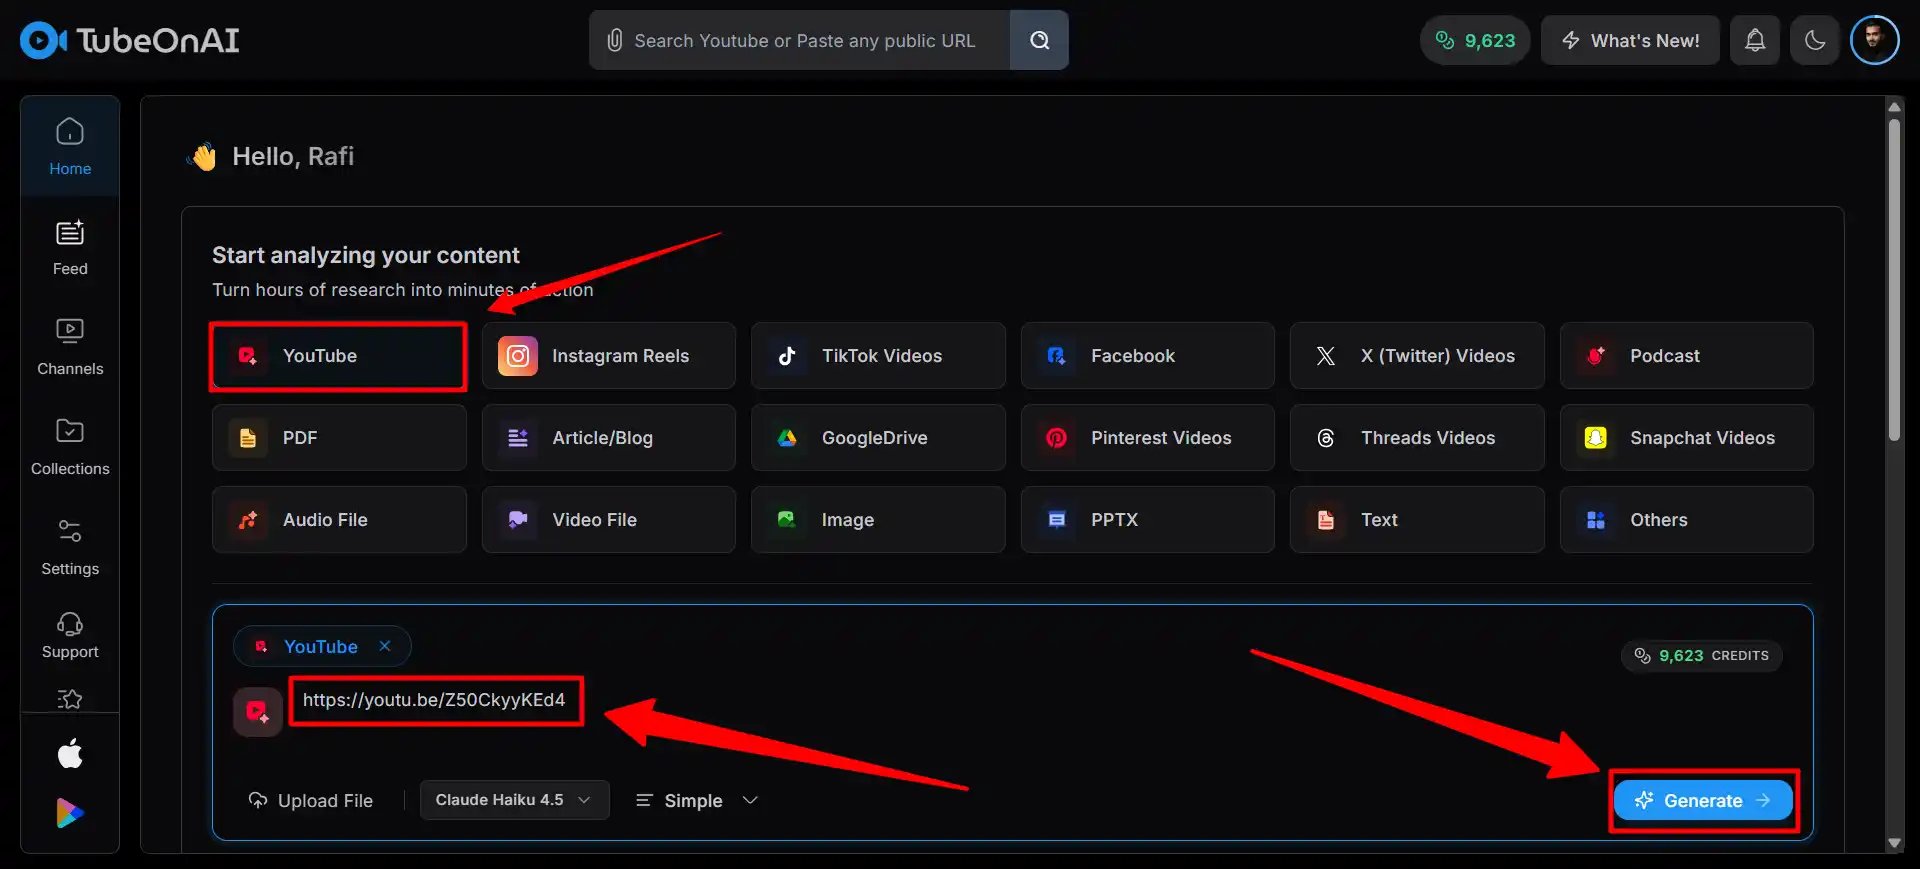Click the Apple app store icon
The width and height of the screenshot is (1920, 869).
tap(70, 753)
